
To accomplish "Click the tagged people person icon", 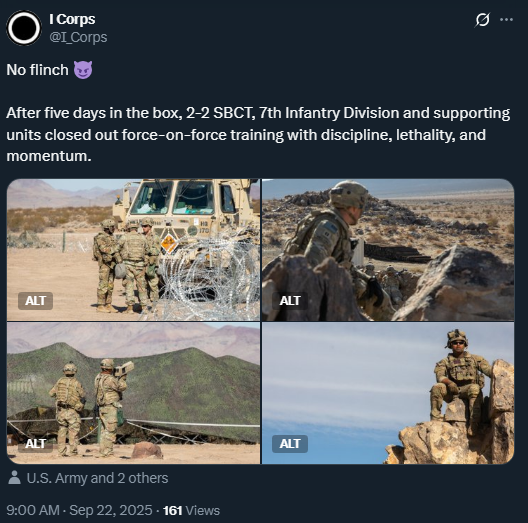I will (x=14, y=478).
